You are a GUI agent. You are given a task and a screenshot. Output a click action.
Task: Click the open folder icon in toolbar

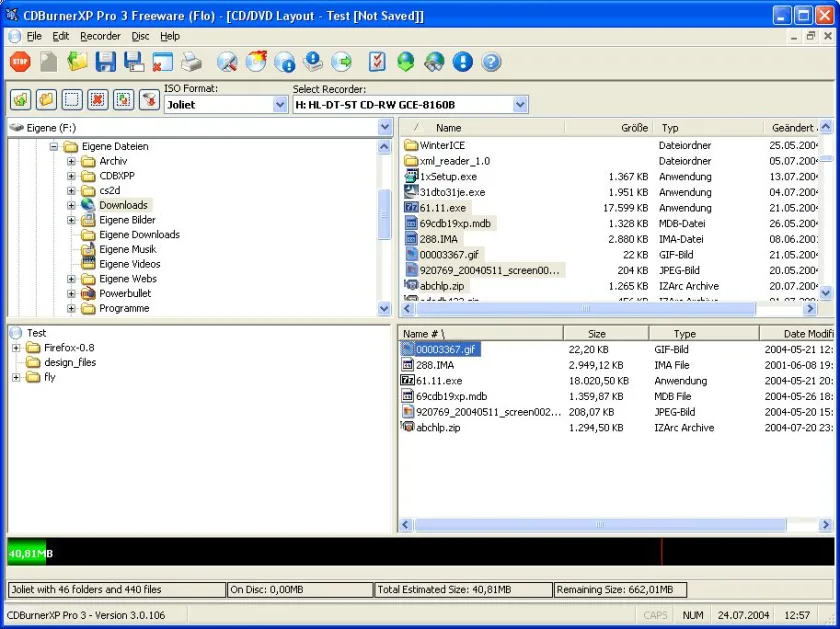(77, 62)
